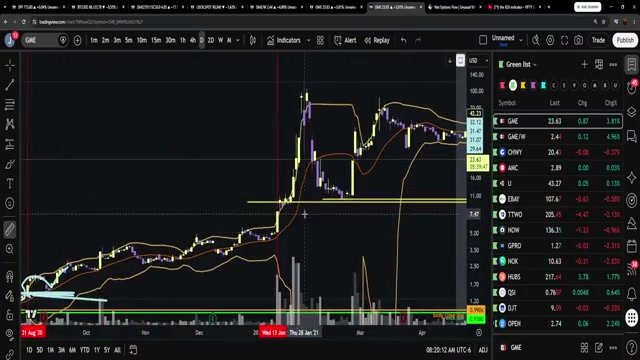Open the Fibonacci retracement tools
Screen dimensions: 640x360
pyautogui.click(x=10, y=104)
